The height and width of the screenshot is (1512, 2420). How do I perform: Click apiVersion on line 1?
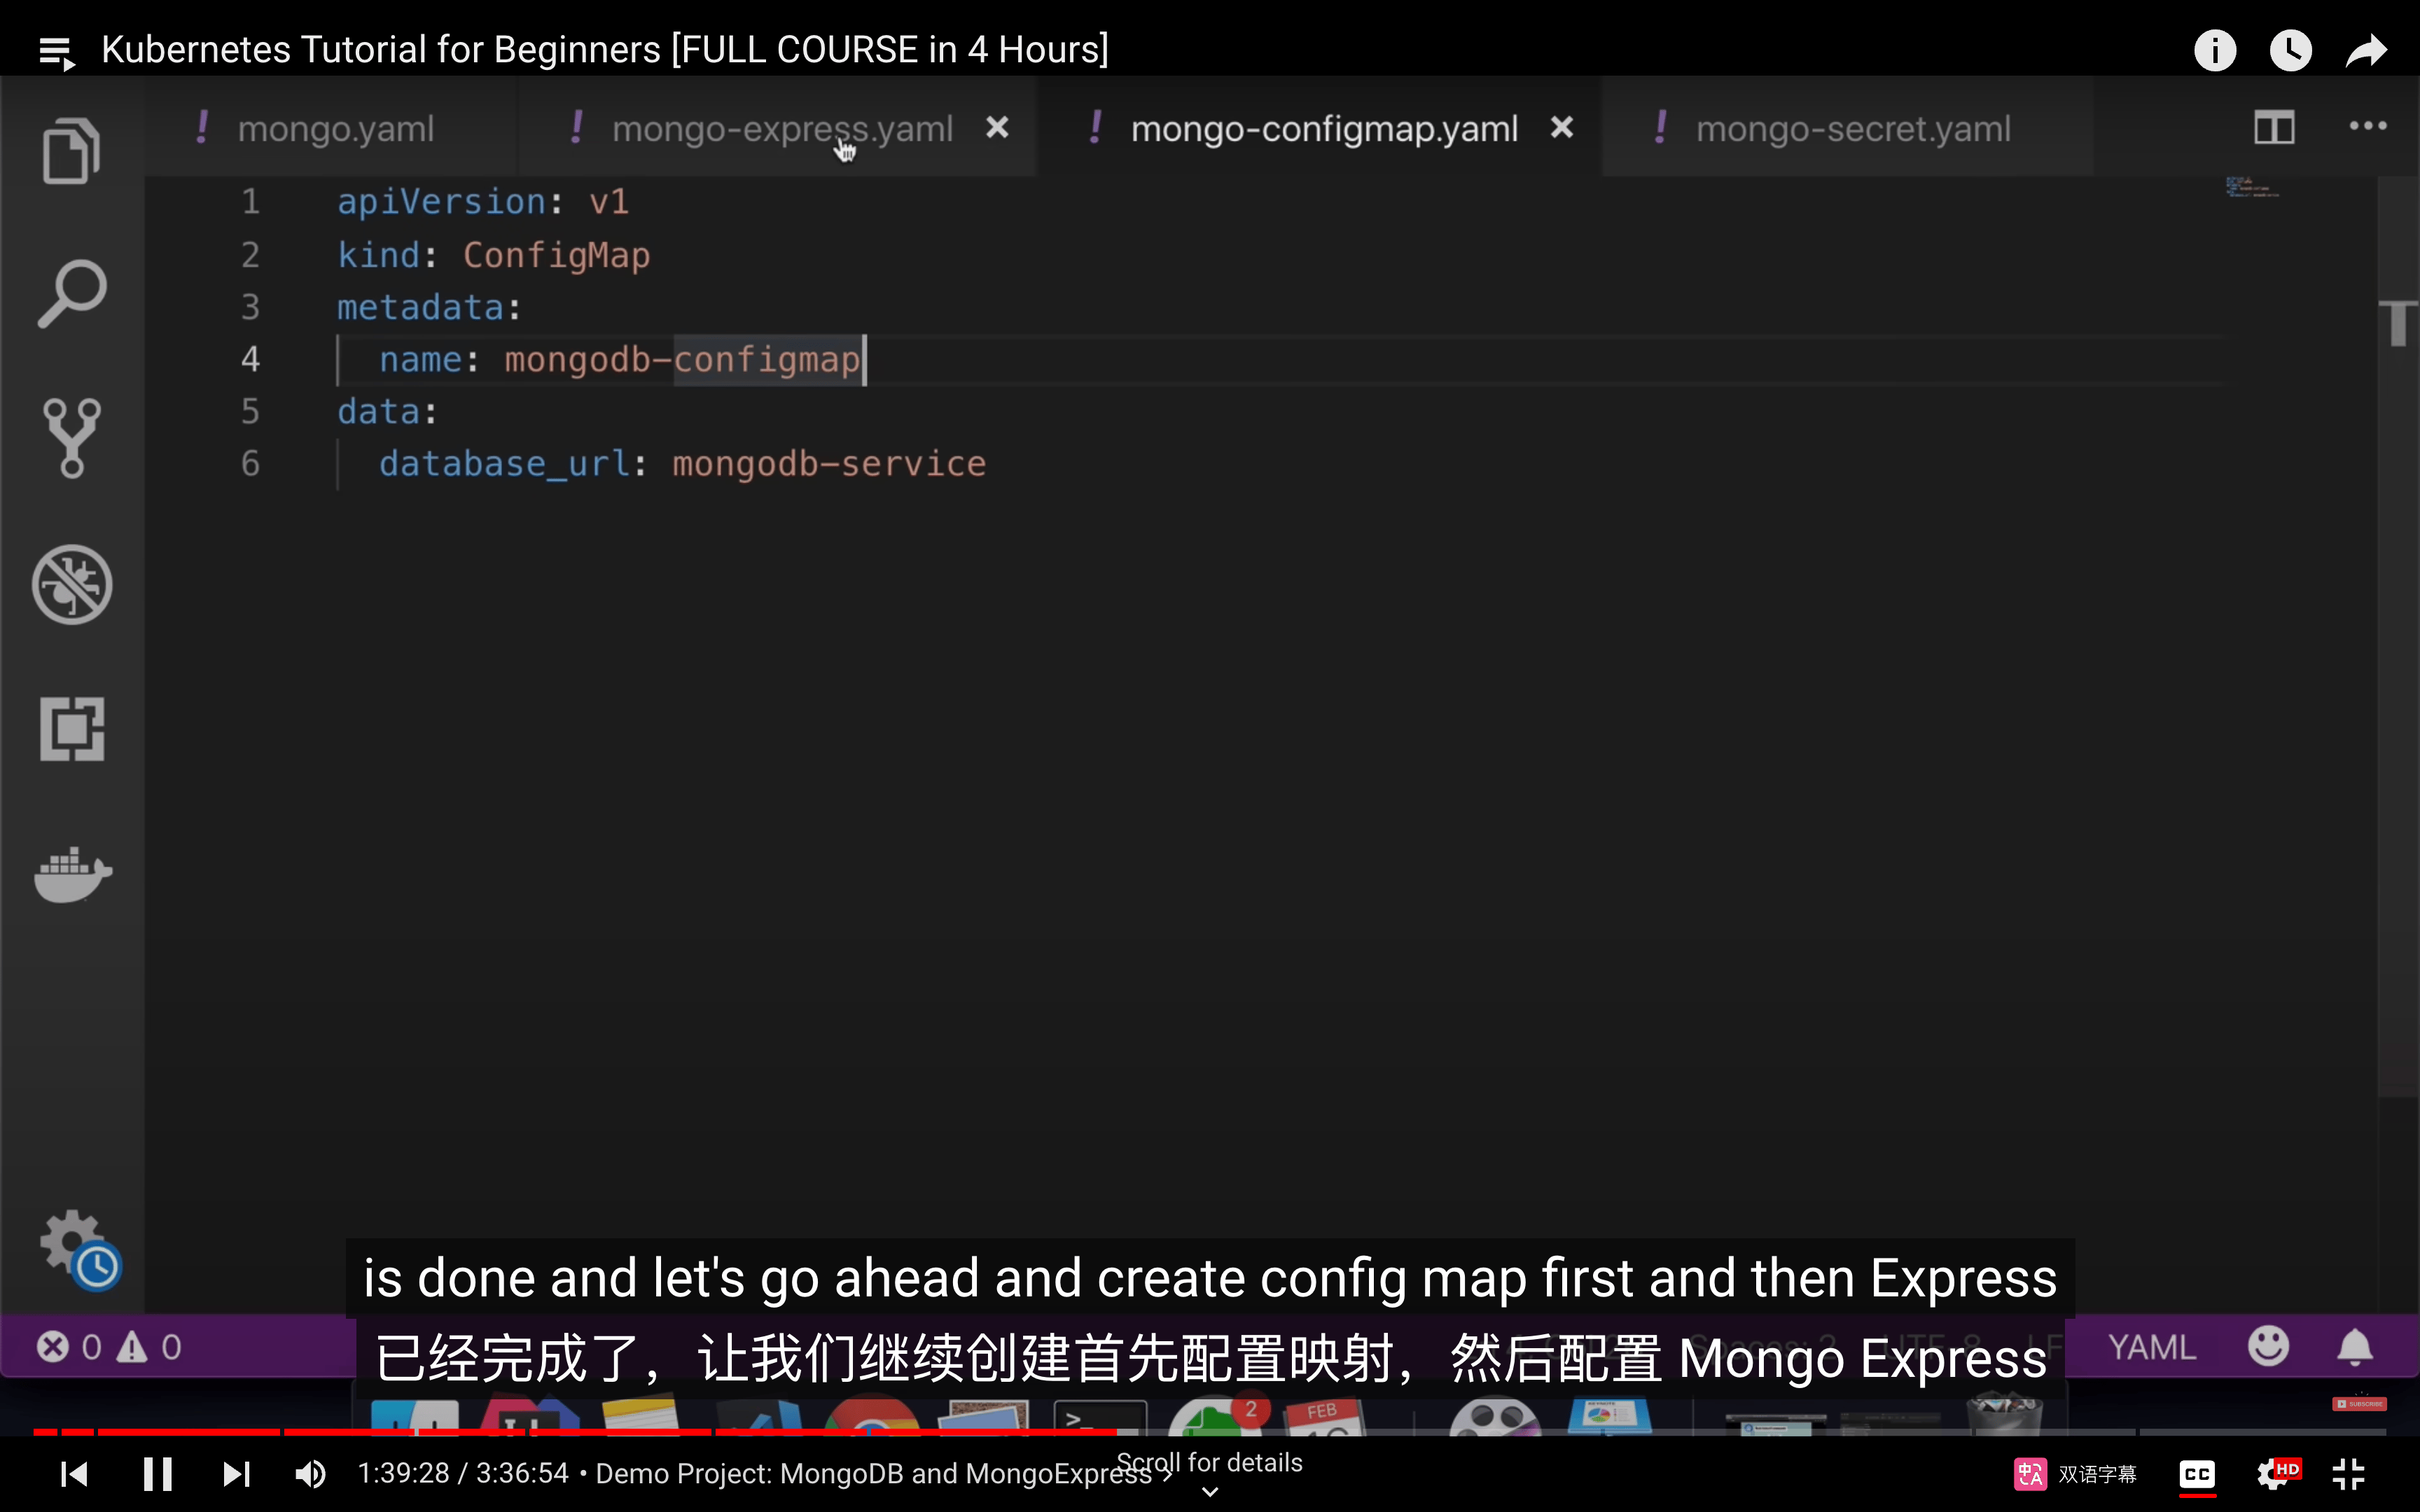[x=441, y=202]
